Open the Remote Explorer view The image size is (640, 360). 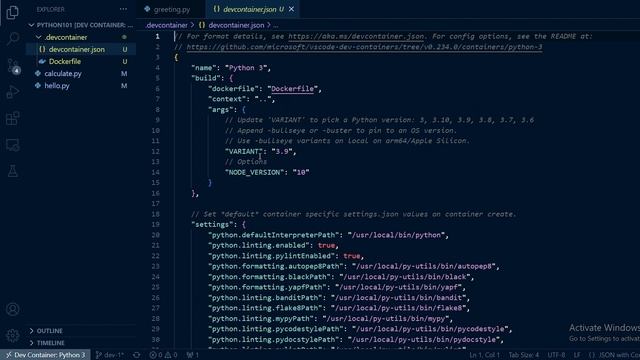click(x=13, y=145)
